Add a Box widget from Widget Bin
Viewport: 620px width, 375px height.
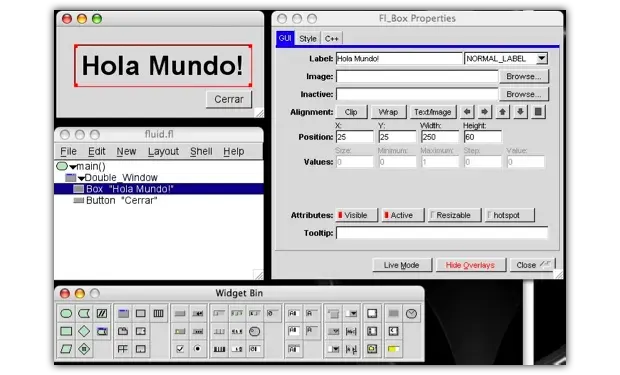393,314
